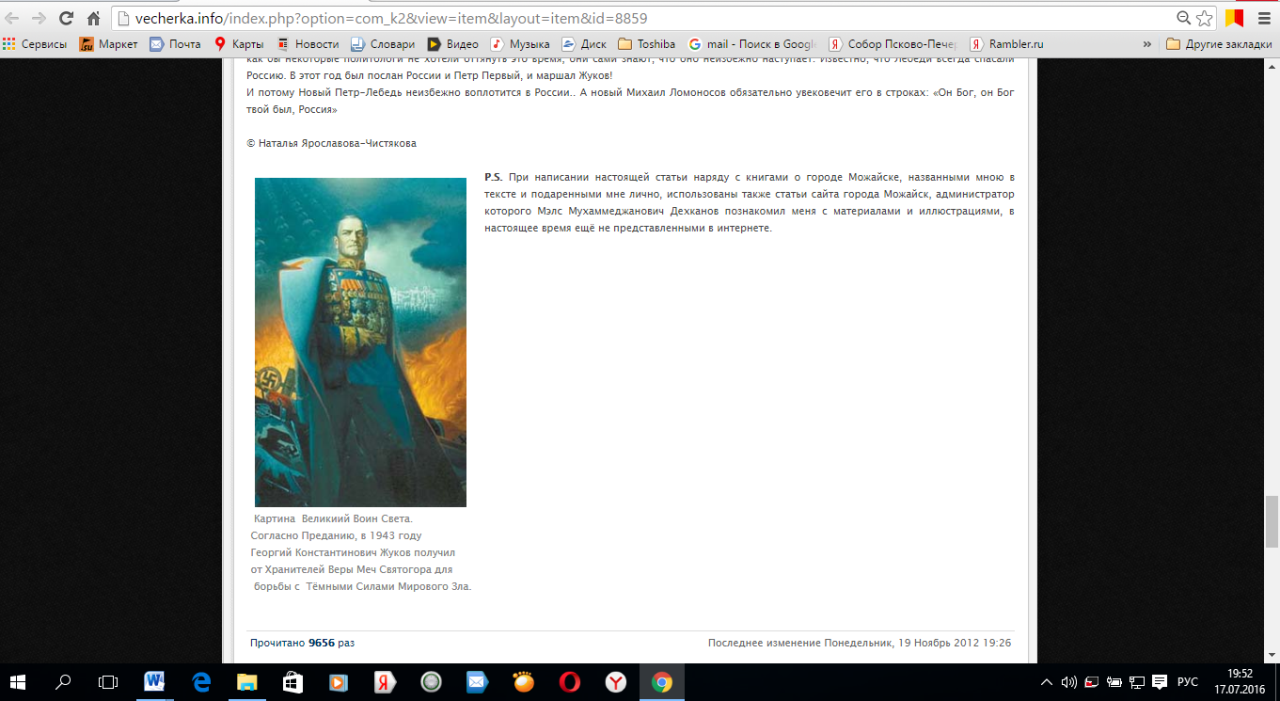The height and width of the screenshot is (701, 1280).
Task: Open the Toshiba bookmarks folder
Action: (647, 44)
